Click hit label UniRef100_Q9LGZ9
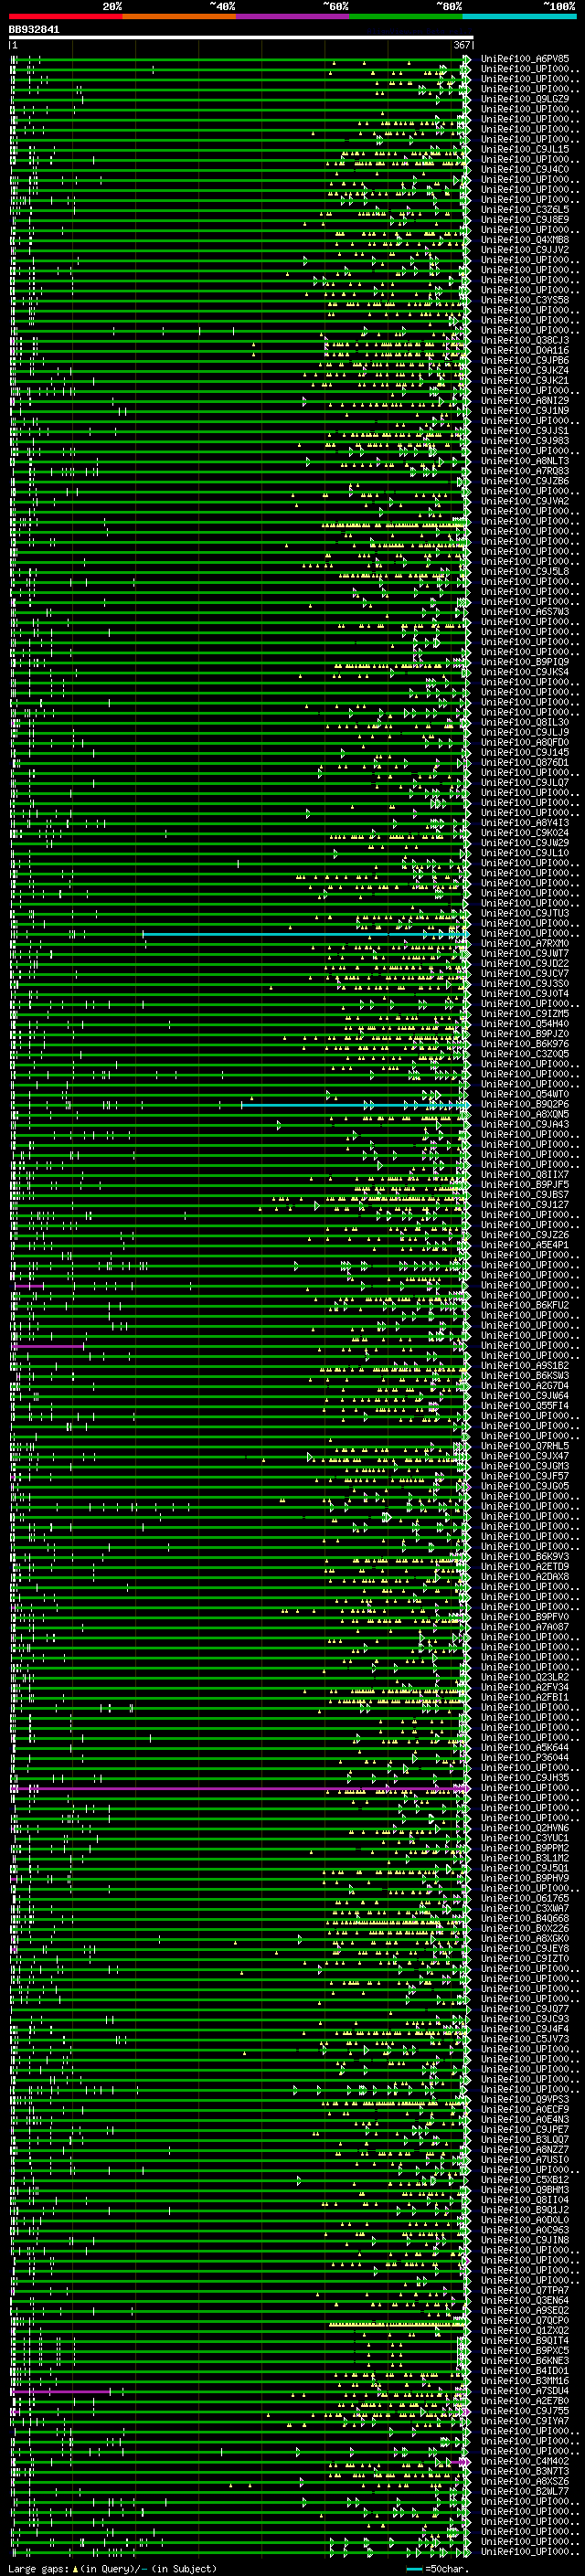The width and height of the screenshot is (585, 2576). 525,99
